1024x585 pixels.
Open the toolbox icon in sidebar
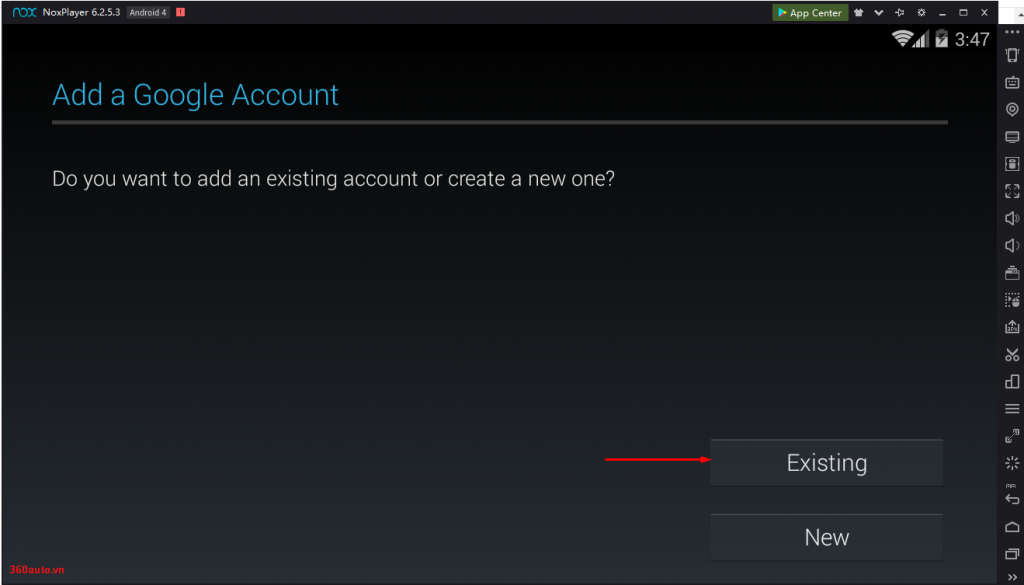click(x=1012, y=272)
